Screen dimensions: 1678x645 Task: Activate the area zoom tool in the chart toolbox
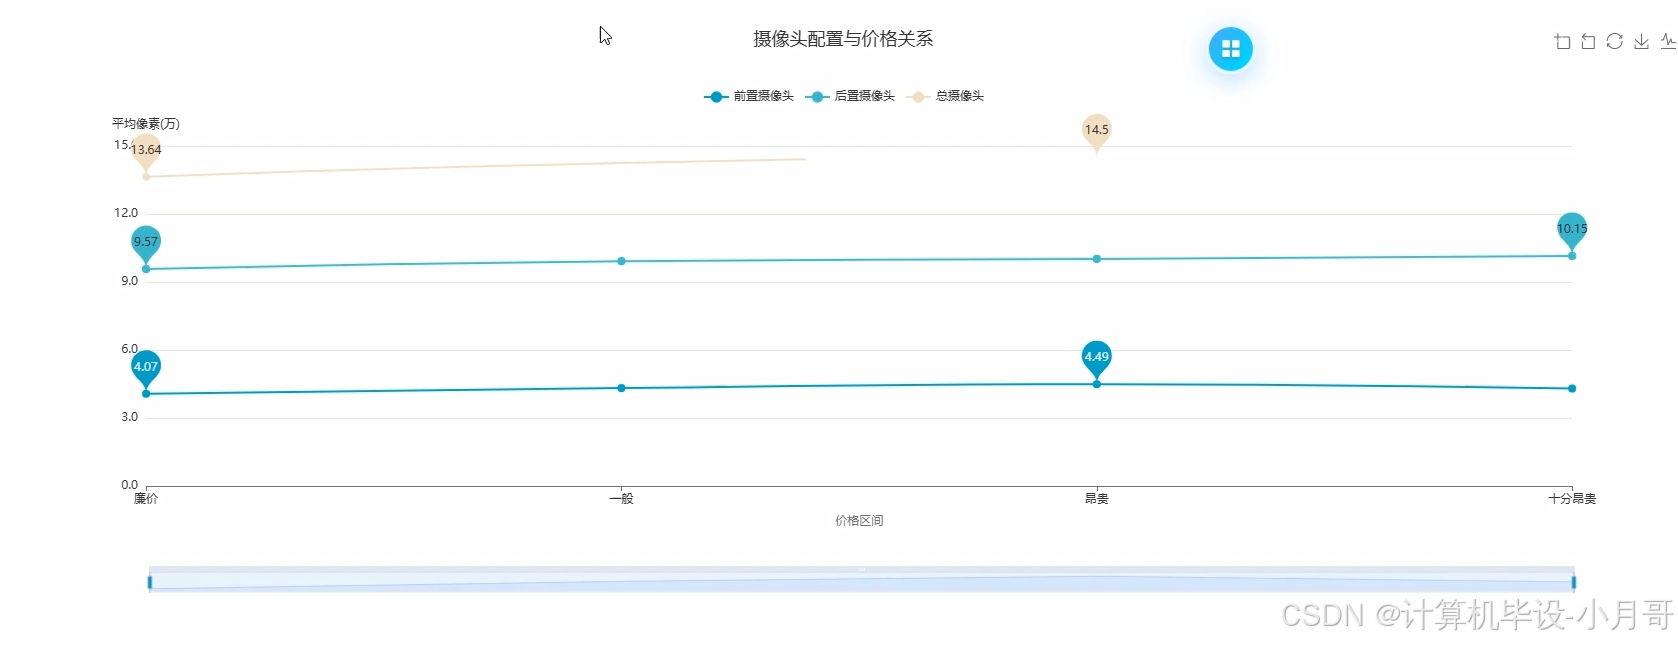point(1562,41)
